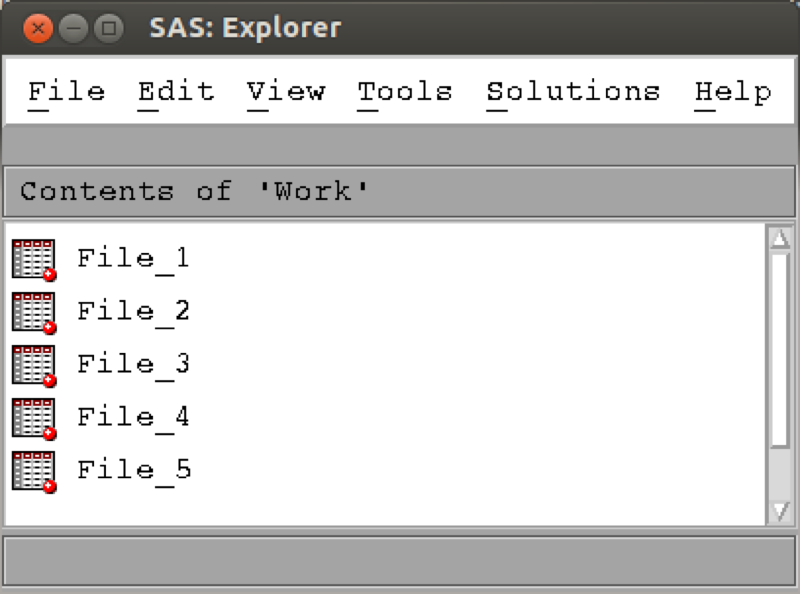Open the Edit menu
The image size is (800, 594).
coord(177,93)
